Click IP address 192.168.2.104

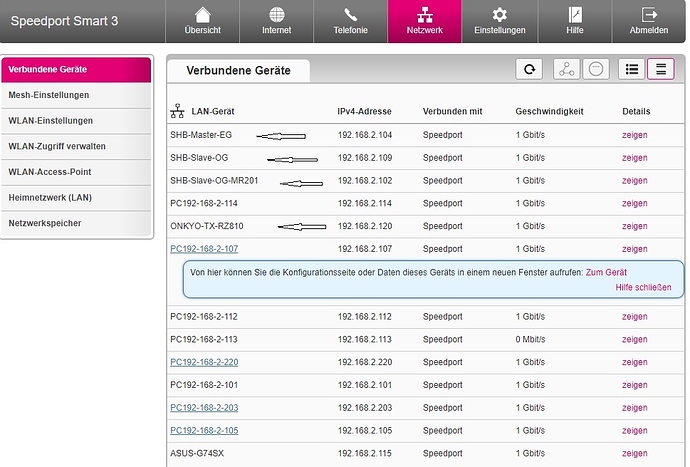pyautogui.click(x=365, y=135)
